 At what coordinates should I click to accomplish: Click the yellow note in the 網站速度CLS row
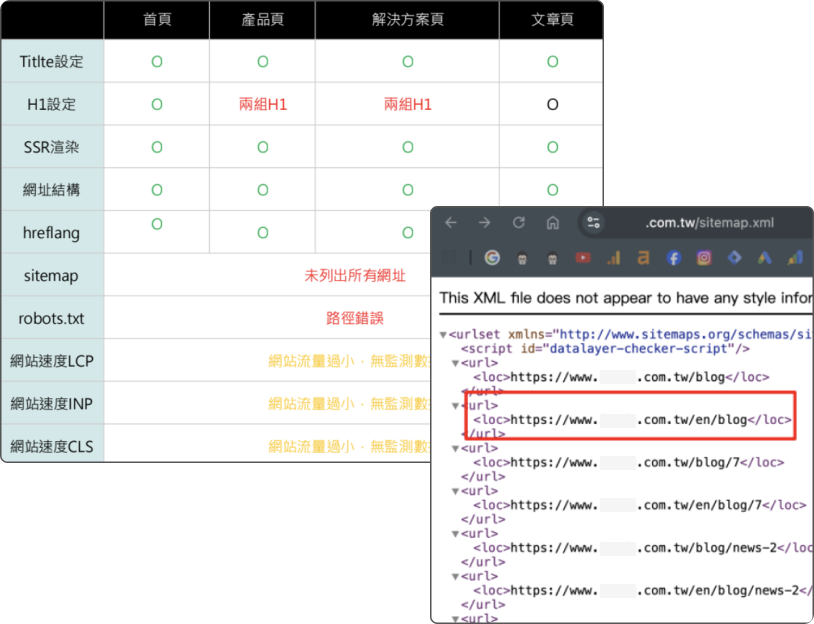pos(349,446)
